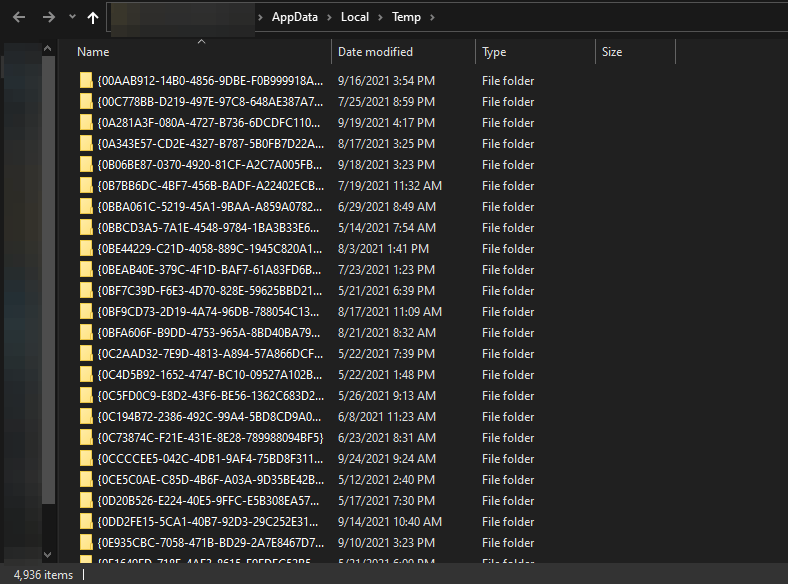Open the recent locations dropdown arrow
The height and width of the screenshot is (584, 788).
pos(72,17)
